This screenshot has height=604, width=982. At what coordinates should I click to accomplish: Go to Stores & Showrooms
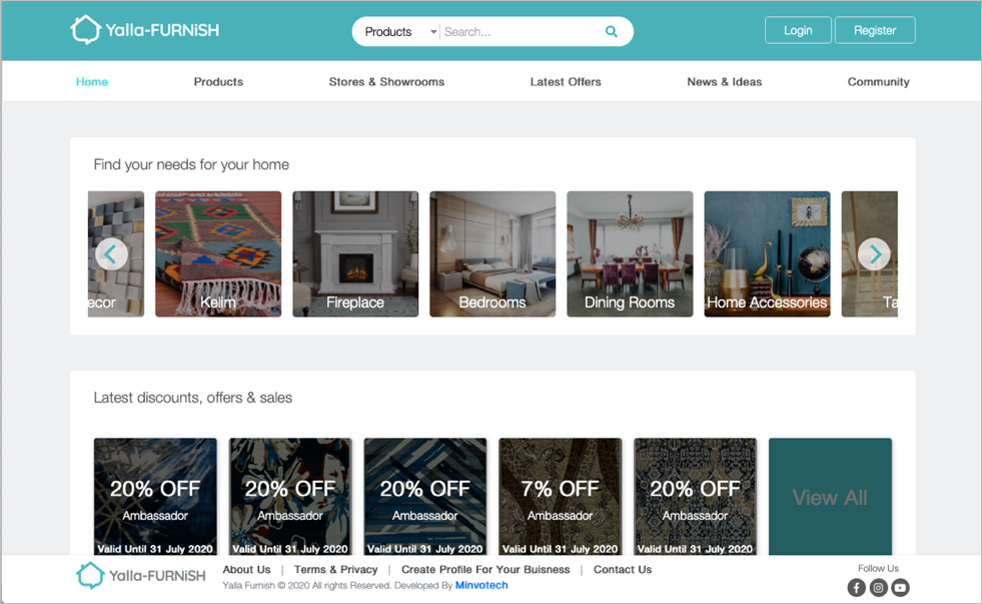coord(386,81)
